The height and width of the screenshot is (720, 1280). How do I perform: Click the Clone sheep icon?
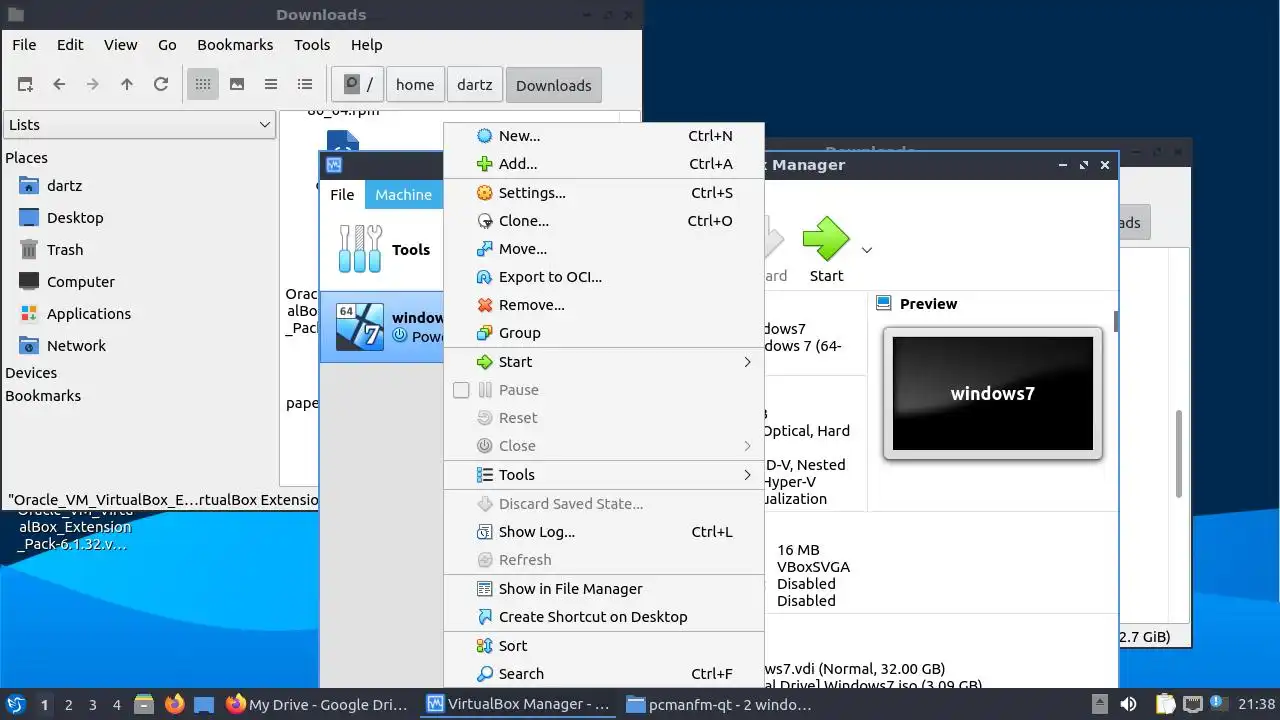(484, 221)
